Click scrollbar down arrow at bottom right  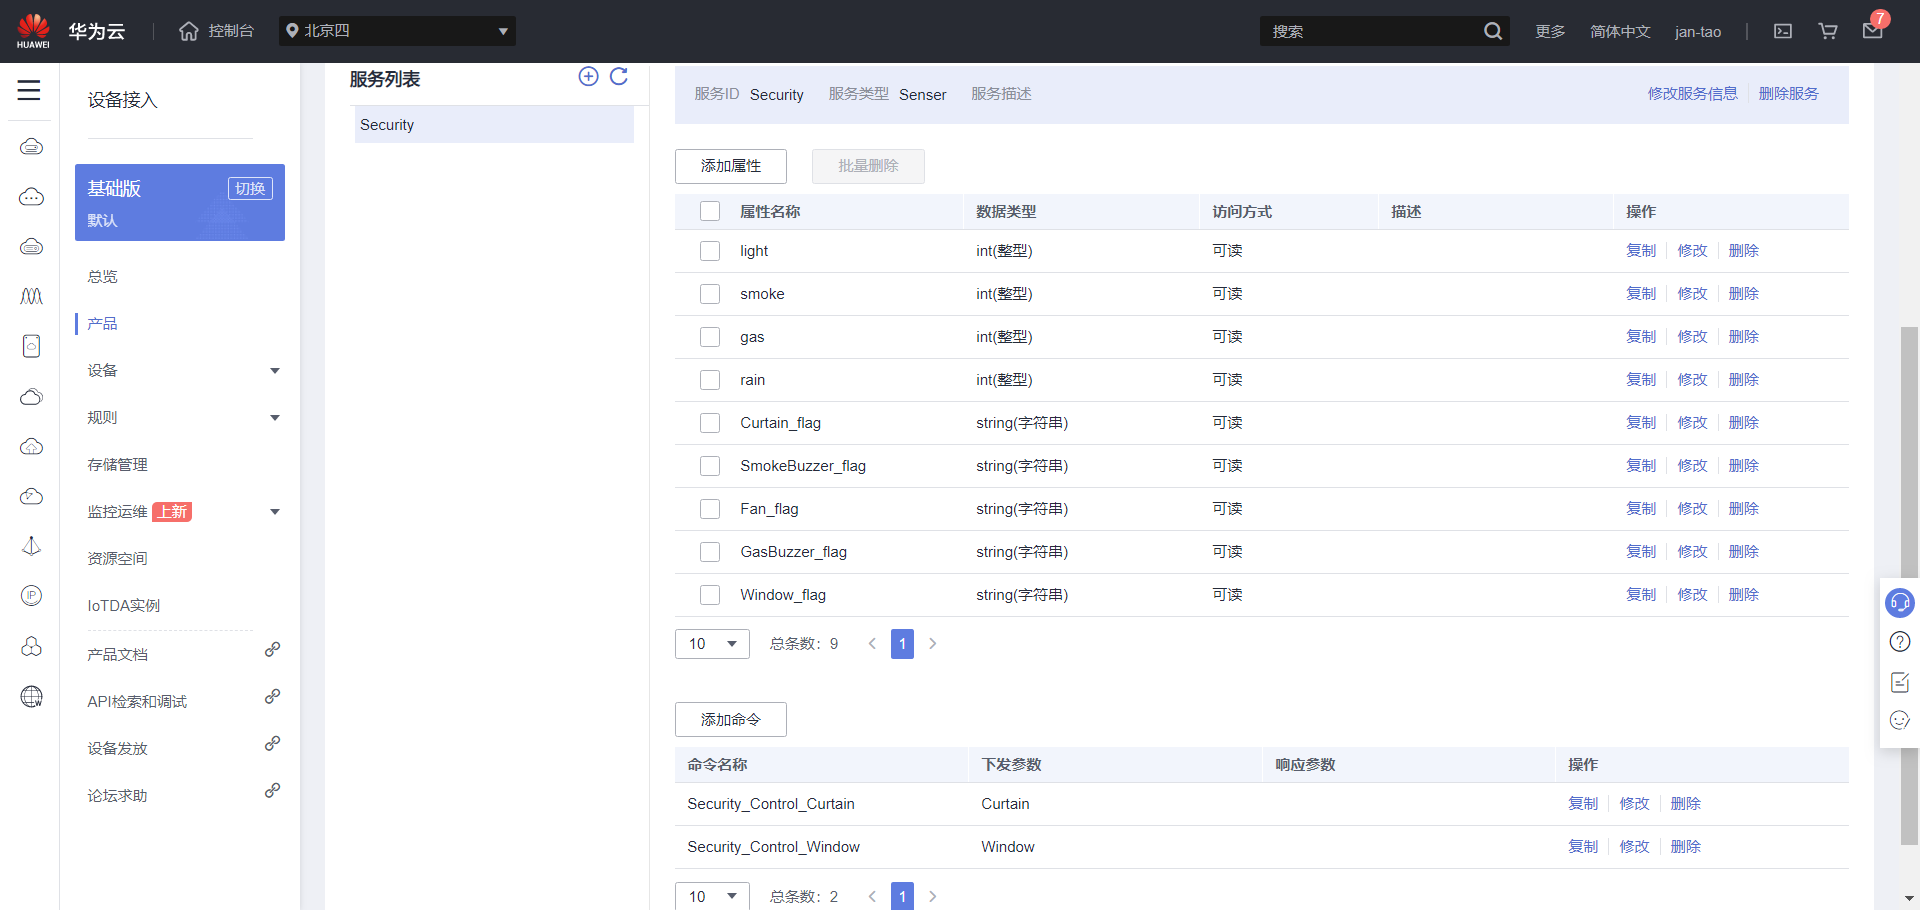point(1909,898)
